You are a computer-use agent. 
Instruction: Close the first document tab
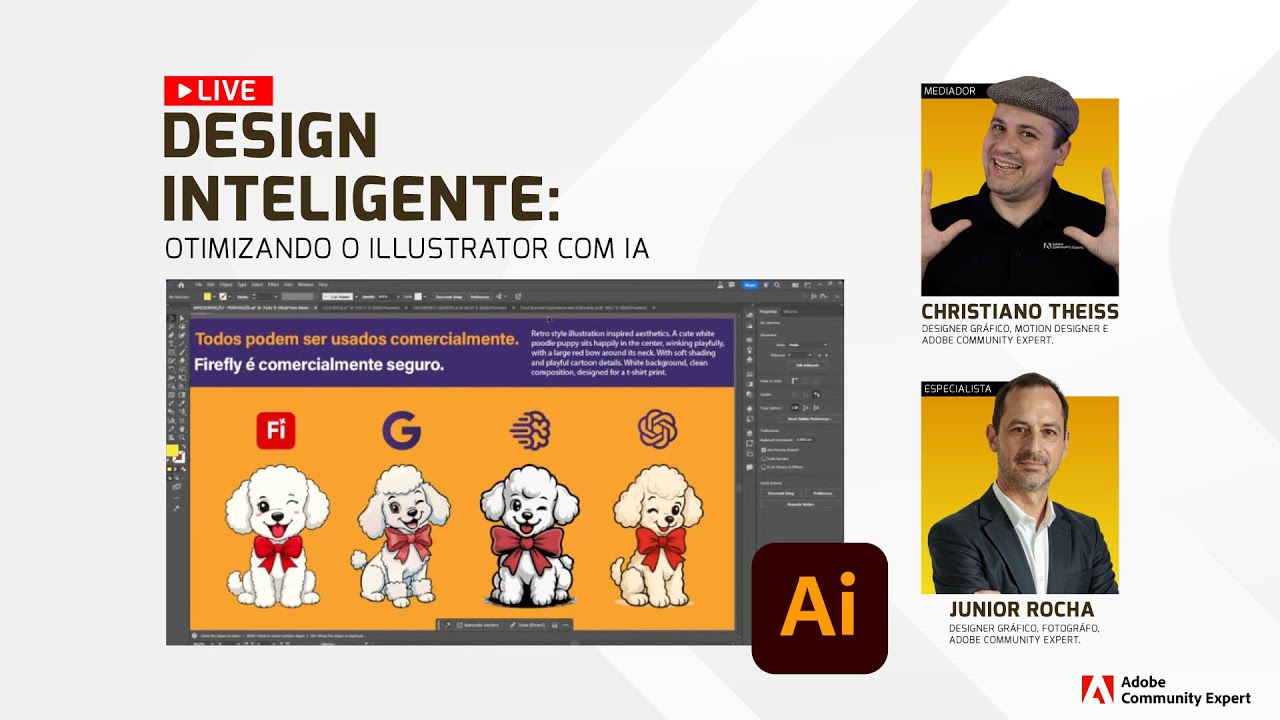tap(316, 308)
